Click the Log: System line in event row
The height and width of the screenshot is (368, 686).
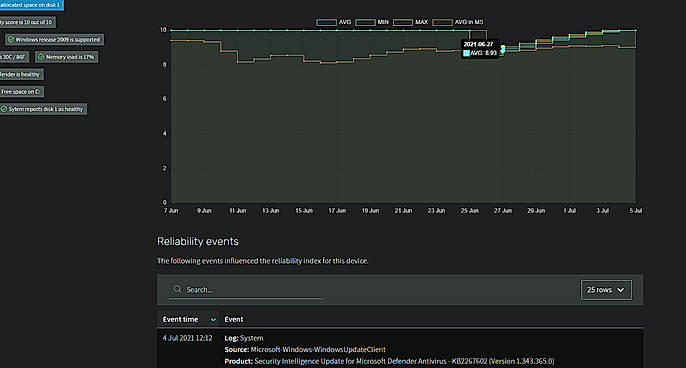pos(244,338)
